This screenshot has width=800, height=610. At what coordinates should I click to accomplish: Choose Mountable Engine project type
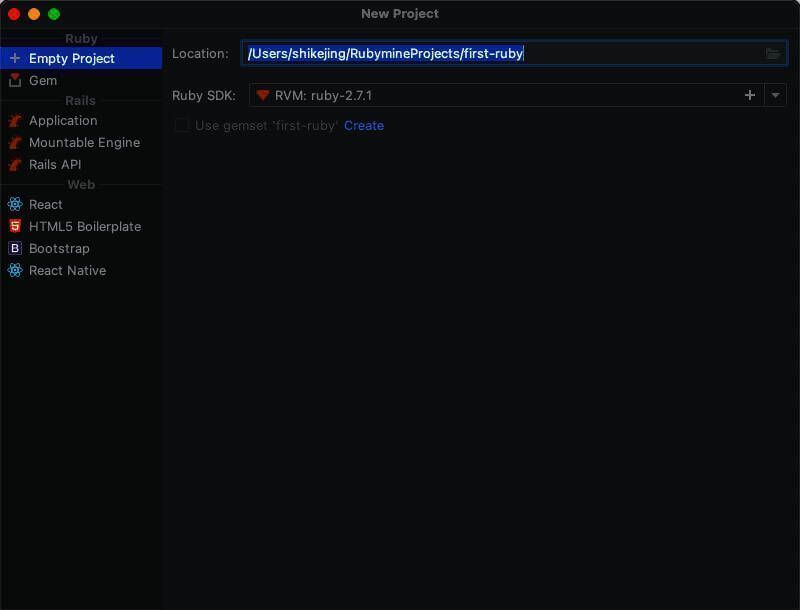pyautogui.click(x=84, y=142)
